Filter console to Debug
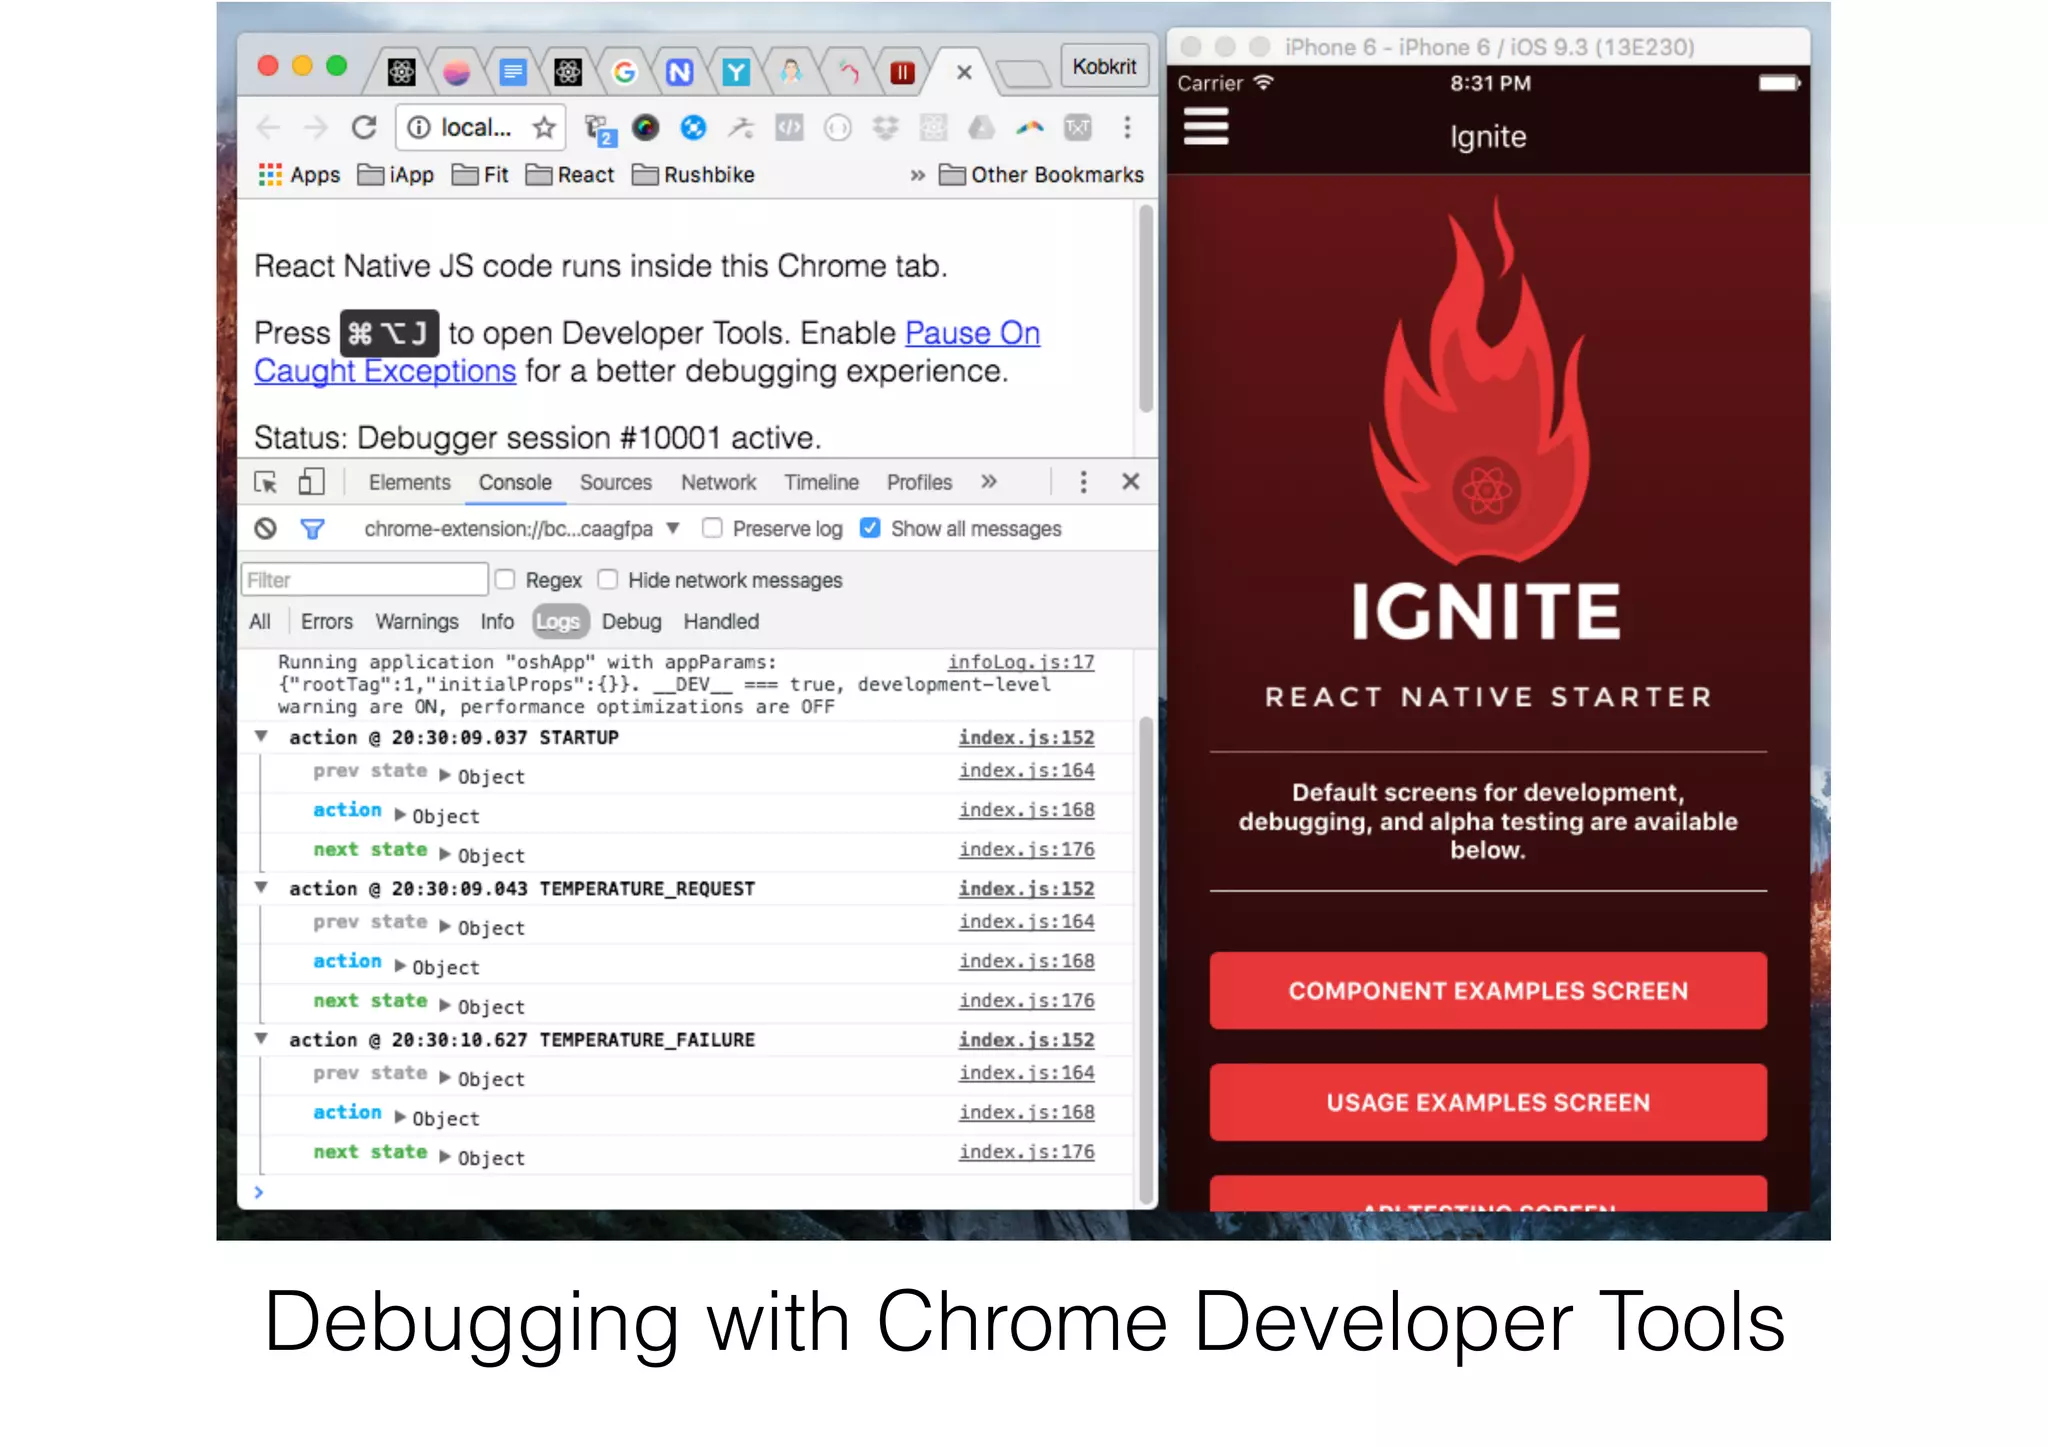Screen dimensions: 2048x1447 click(x=631, y=622)
